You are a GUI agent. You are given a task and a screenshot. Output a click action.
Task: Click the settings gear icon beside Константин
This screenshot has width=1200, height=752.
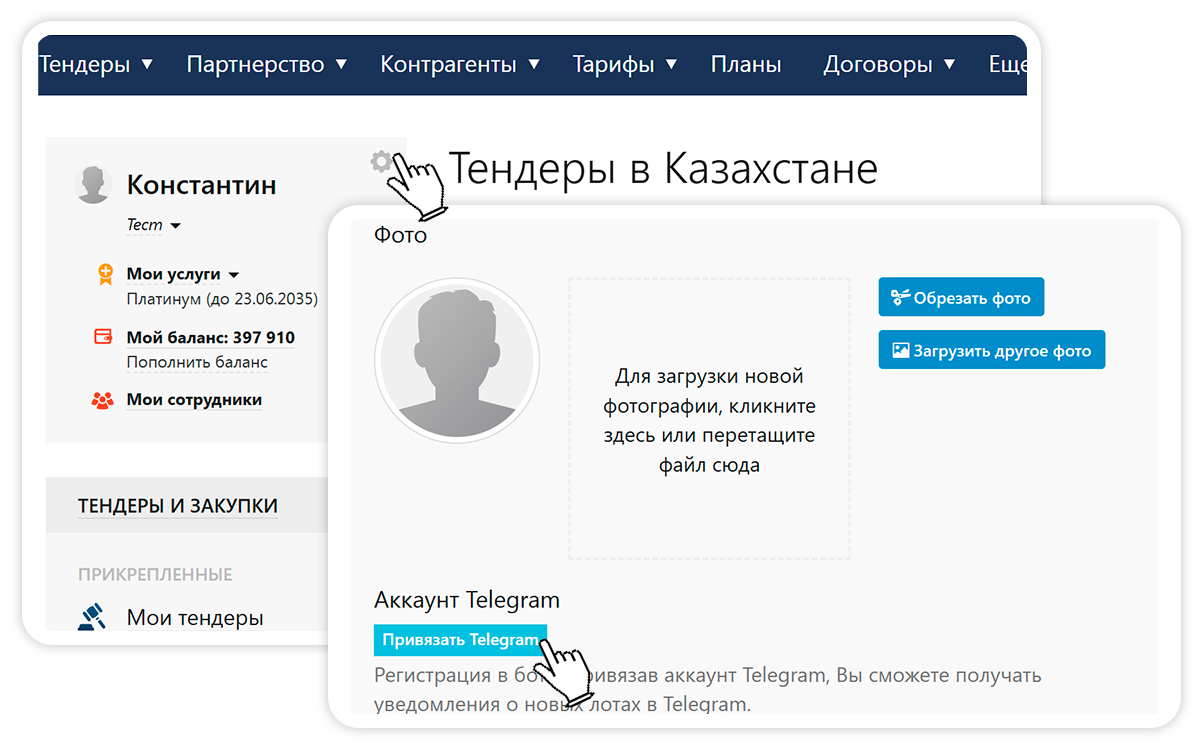pos(380,161)
